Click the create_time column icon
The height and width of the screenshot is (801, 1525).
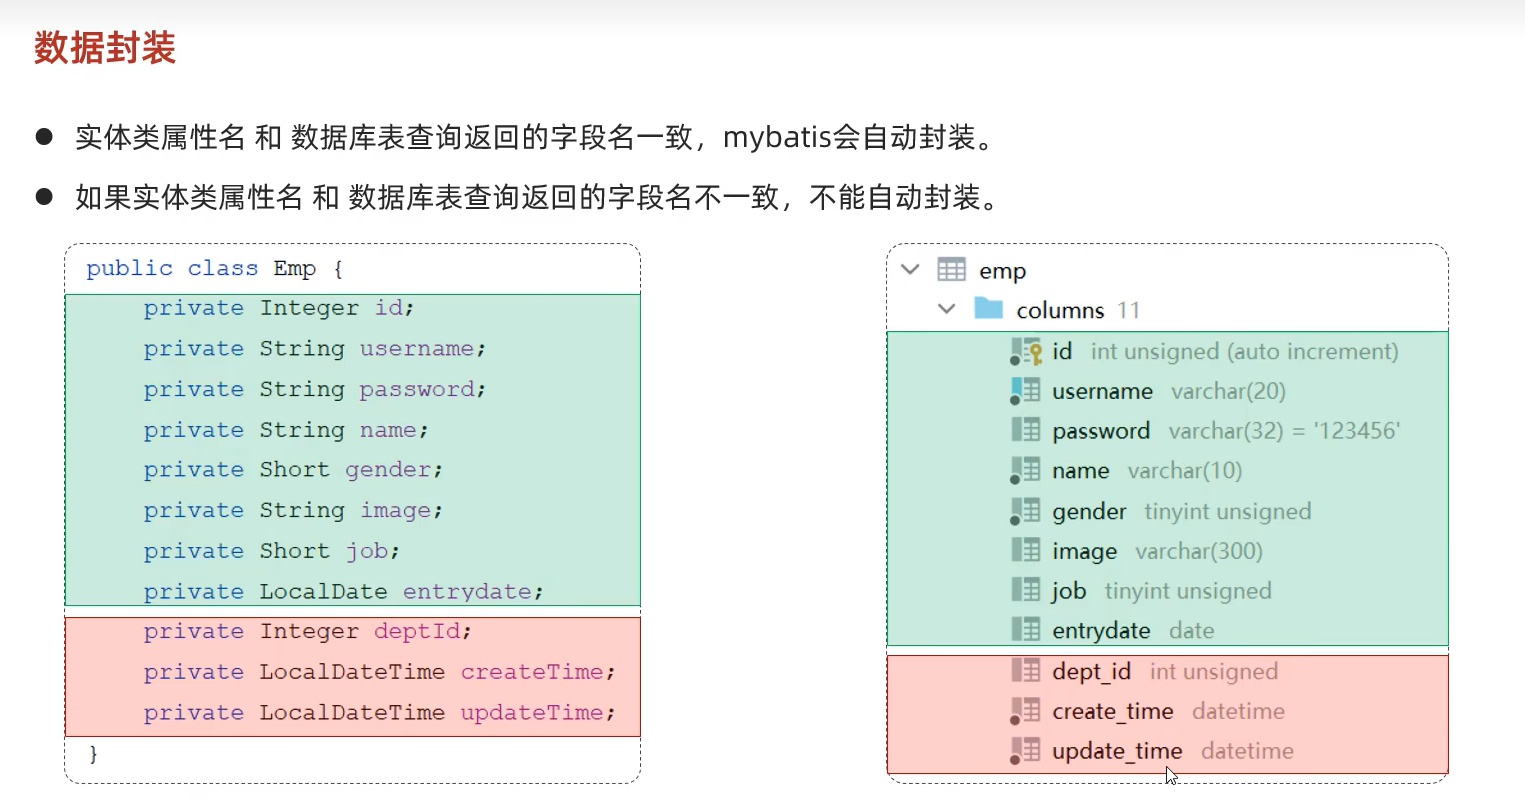click(x=1026, y=711)
